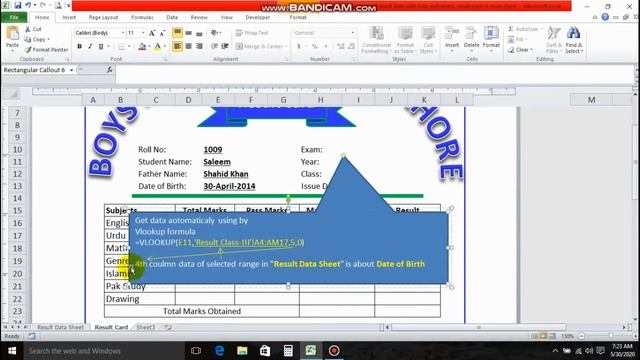Screen dimensions: 640x360
Task: Click the Excel Help question mark icon
Action: point(605,17)
